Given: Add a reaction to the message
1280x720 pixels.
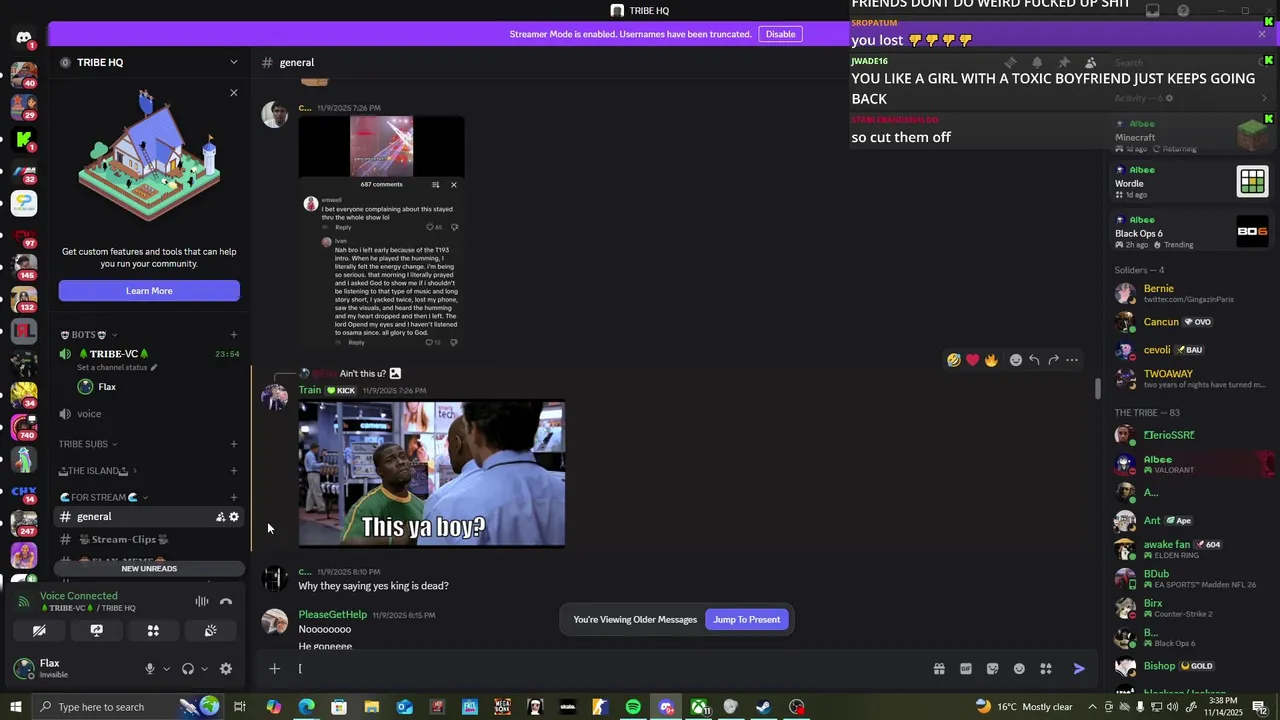Looking at the screenshot, I should point(1016,360).
